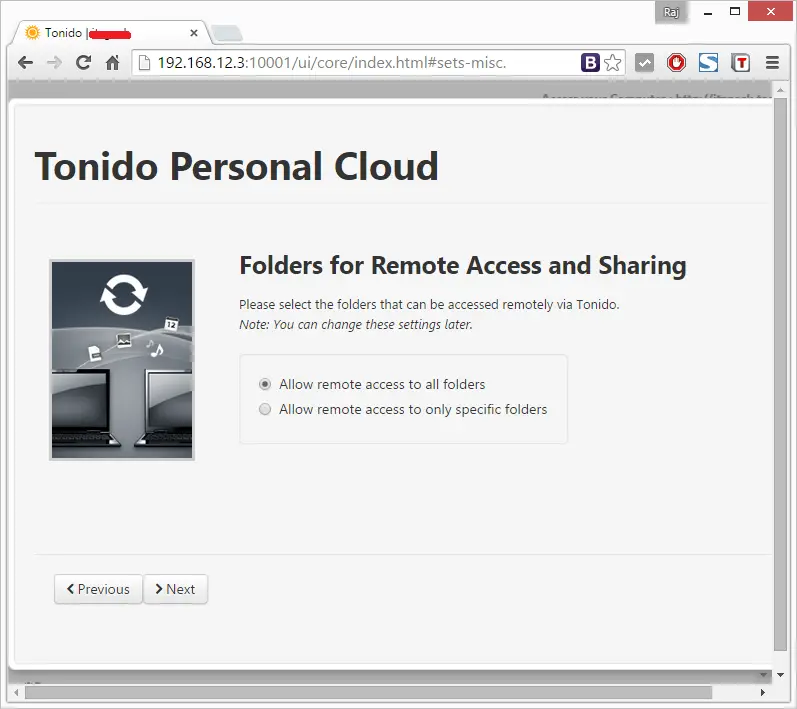This screenshot has height=709, width=797.
Task: Open the red stop-hand ad blocker icon
Action: point(677,63)
